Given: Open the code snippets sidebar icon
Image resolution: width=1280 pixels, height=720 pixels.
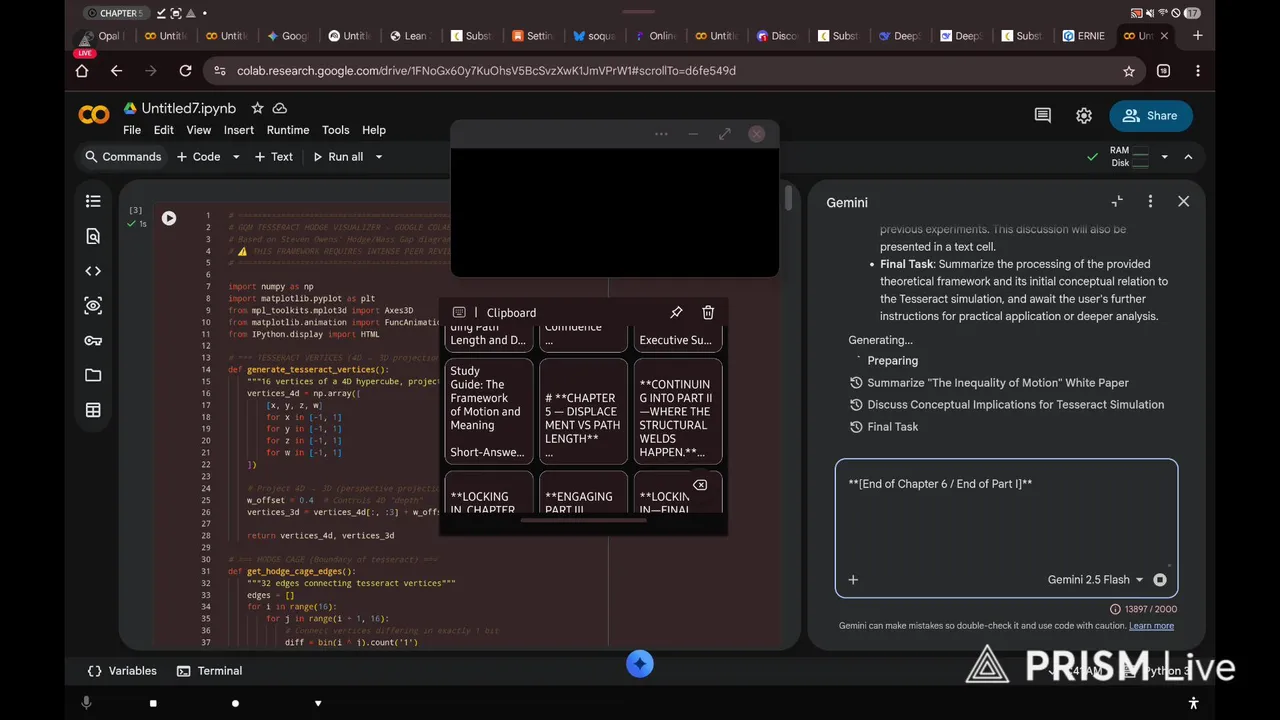Looking at the screenshot, I should click(x=93, y=271).
